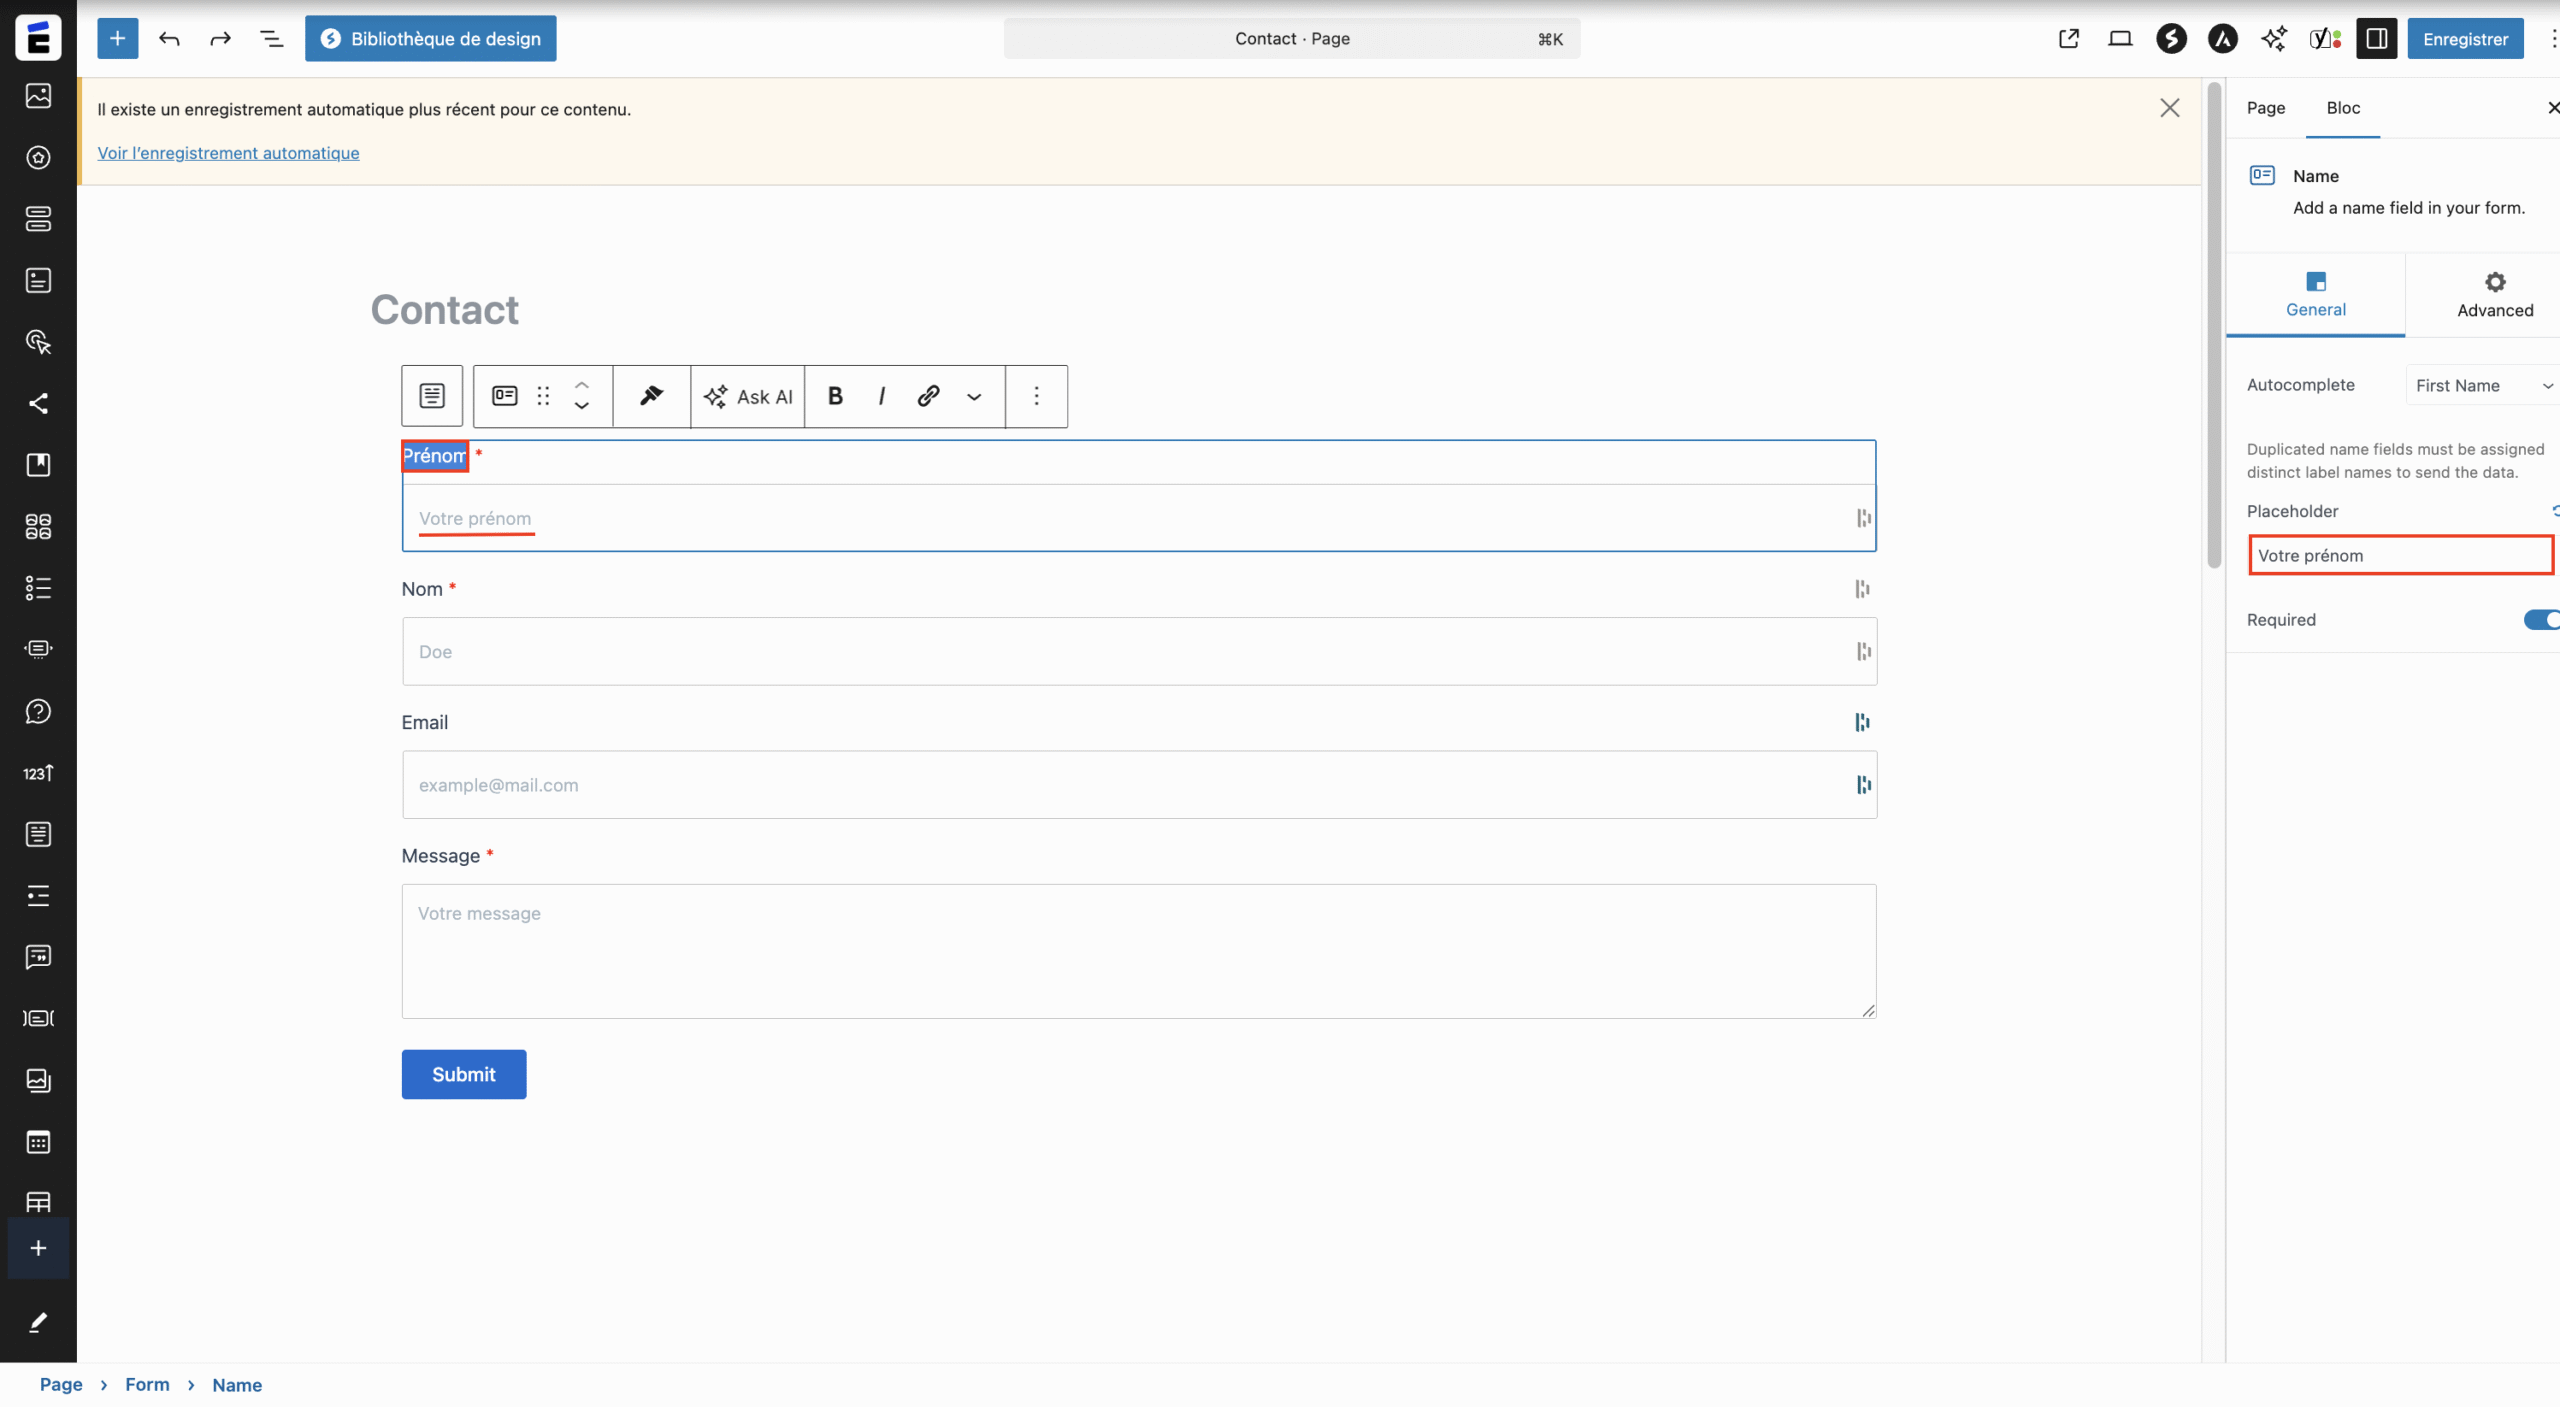Click the Ask AI toolbar button
The height and width of the screenshot is (1407, 2560).
[x=748, y=397]
